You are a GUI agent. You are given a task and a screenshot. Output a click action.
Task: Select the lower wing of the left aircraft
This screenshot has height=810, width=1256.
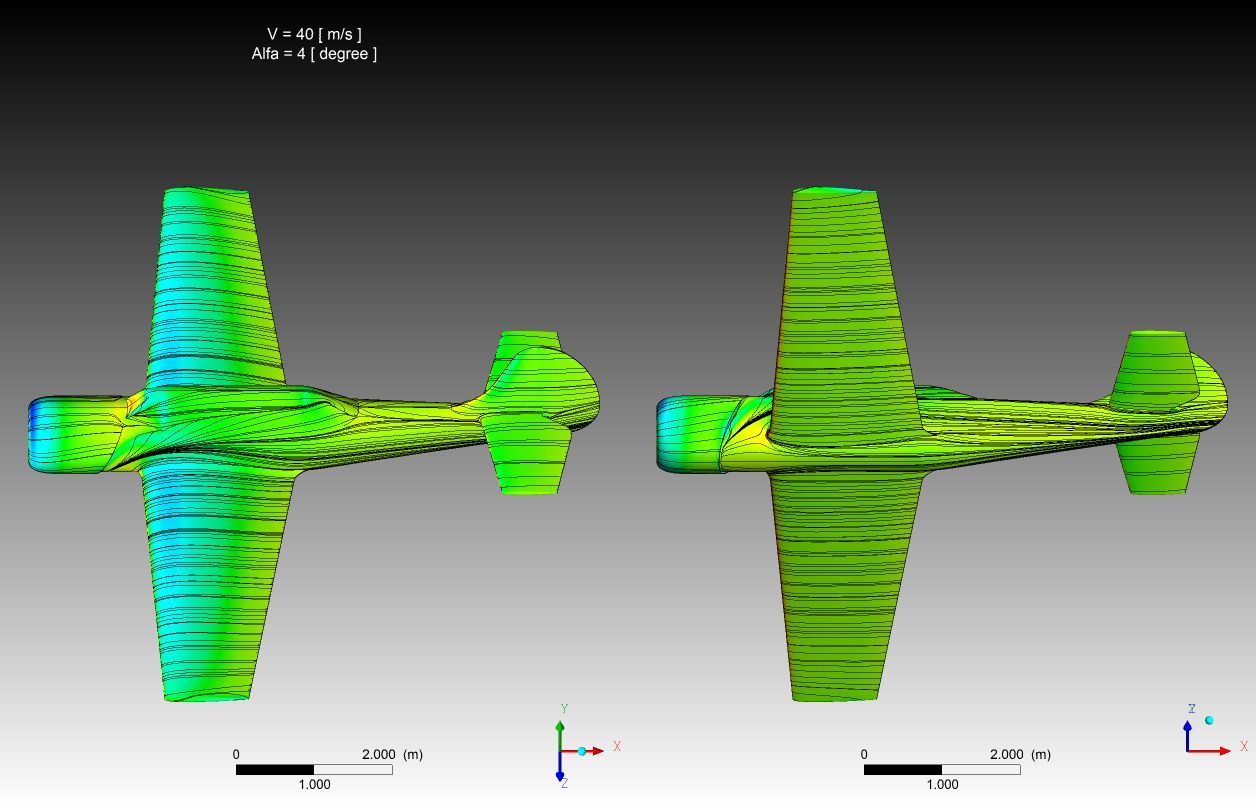pyautogui.click(x=215, y=580)
